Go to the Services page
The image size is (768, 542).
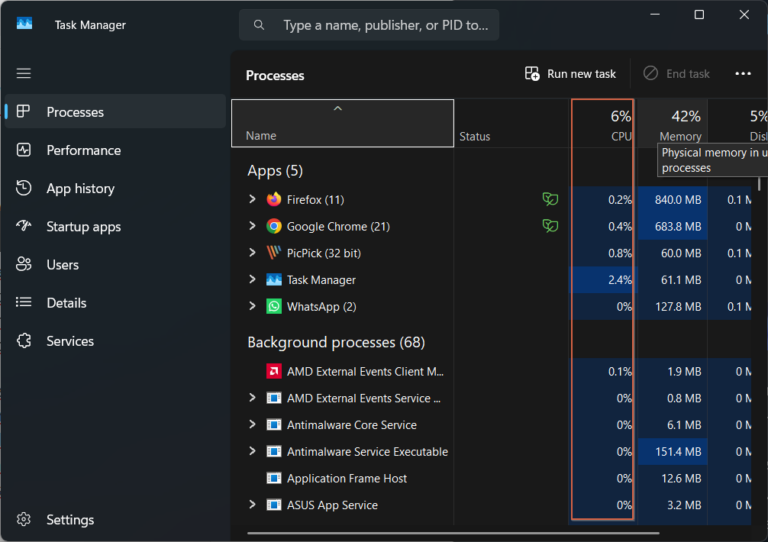(70, 341)
